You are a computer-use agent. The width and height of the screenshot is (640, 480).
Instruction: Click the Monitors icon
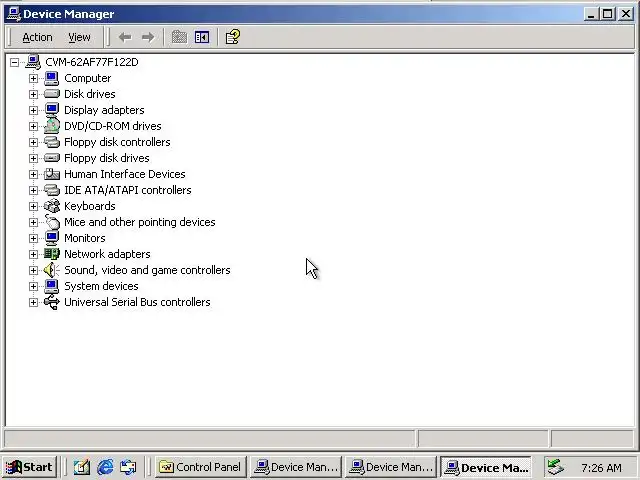click(52, 238)
